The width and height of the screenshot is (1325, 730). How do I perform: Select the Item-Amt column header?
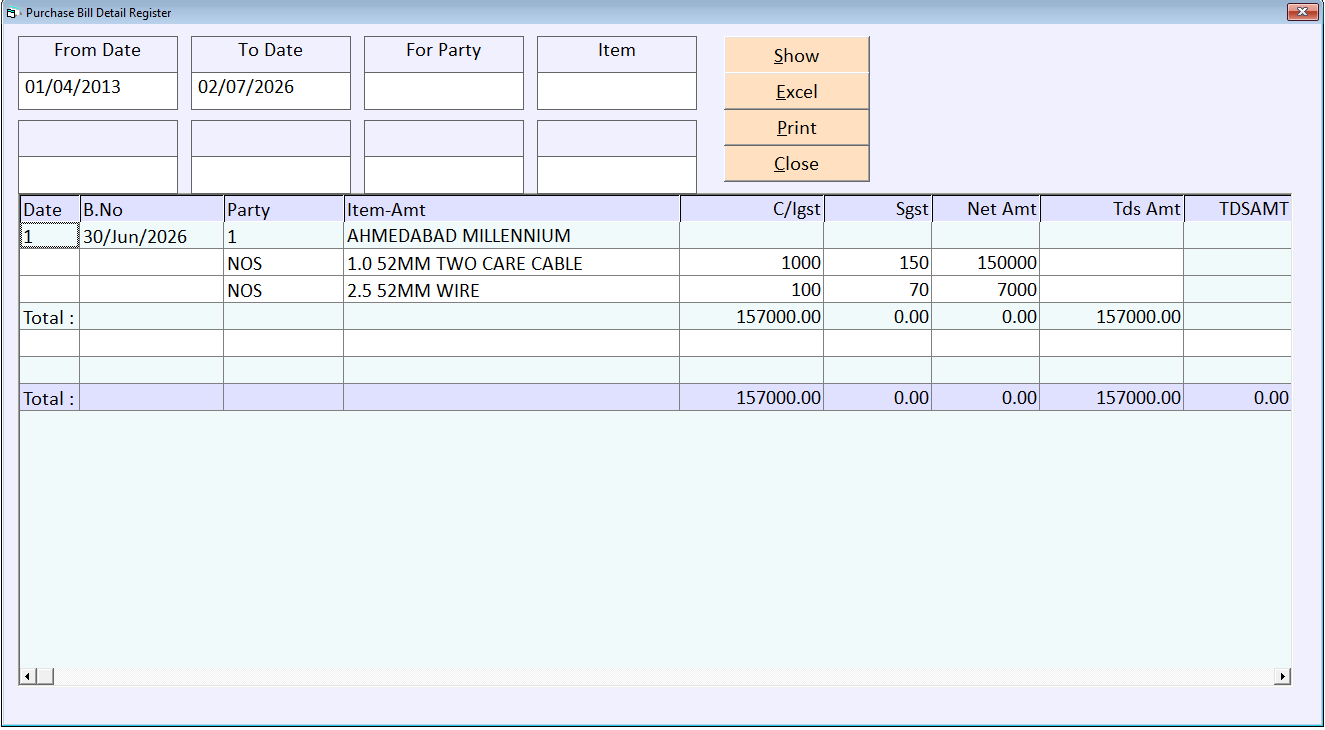pos(511,209)
